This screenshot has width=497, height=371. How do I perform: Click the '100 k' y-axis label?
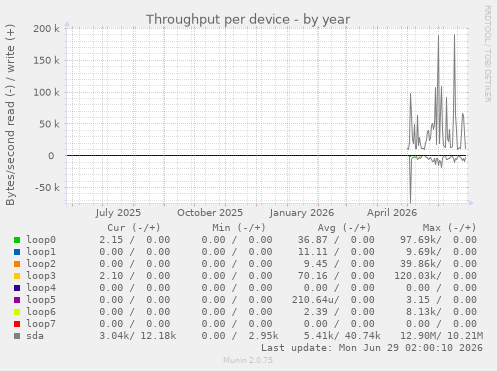[46, 92]
